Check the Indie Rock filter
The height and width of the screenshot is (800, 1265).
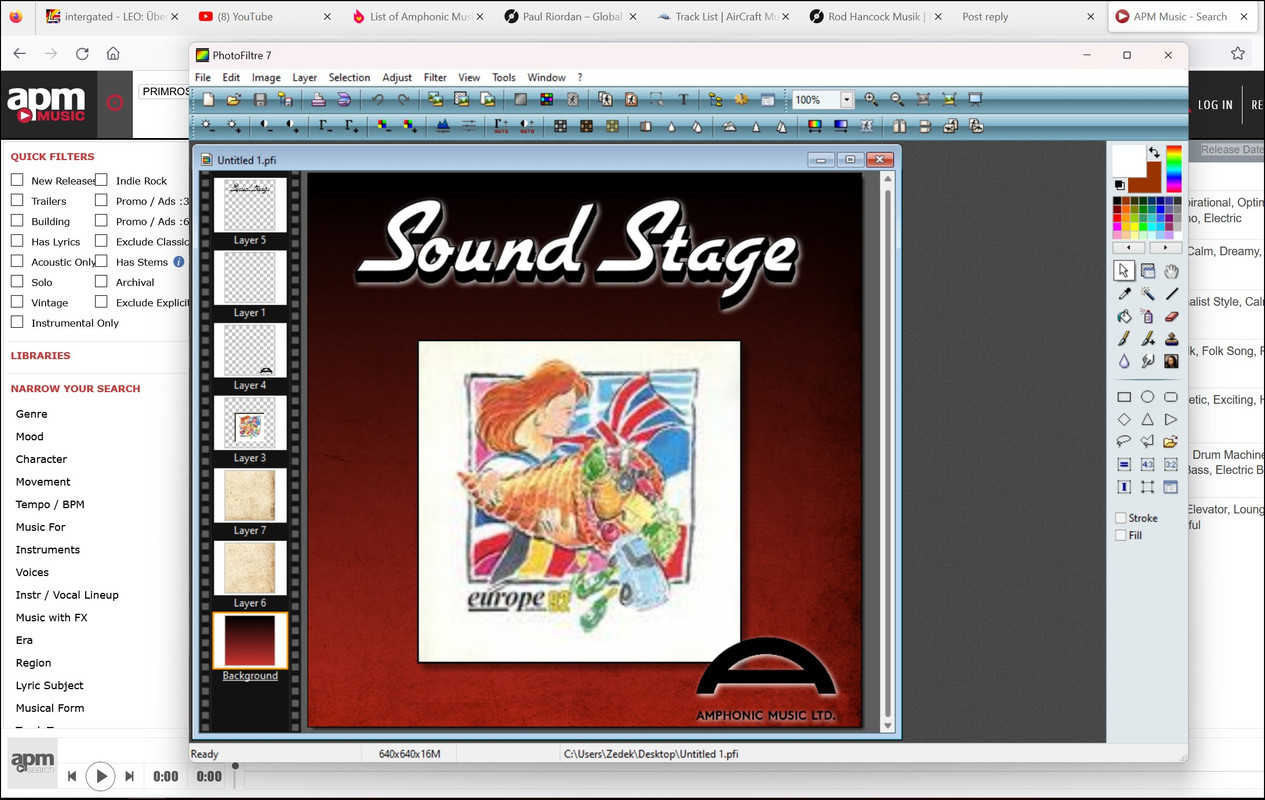coord(101,180)
